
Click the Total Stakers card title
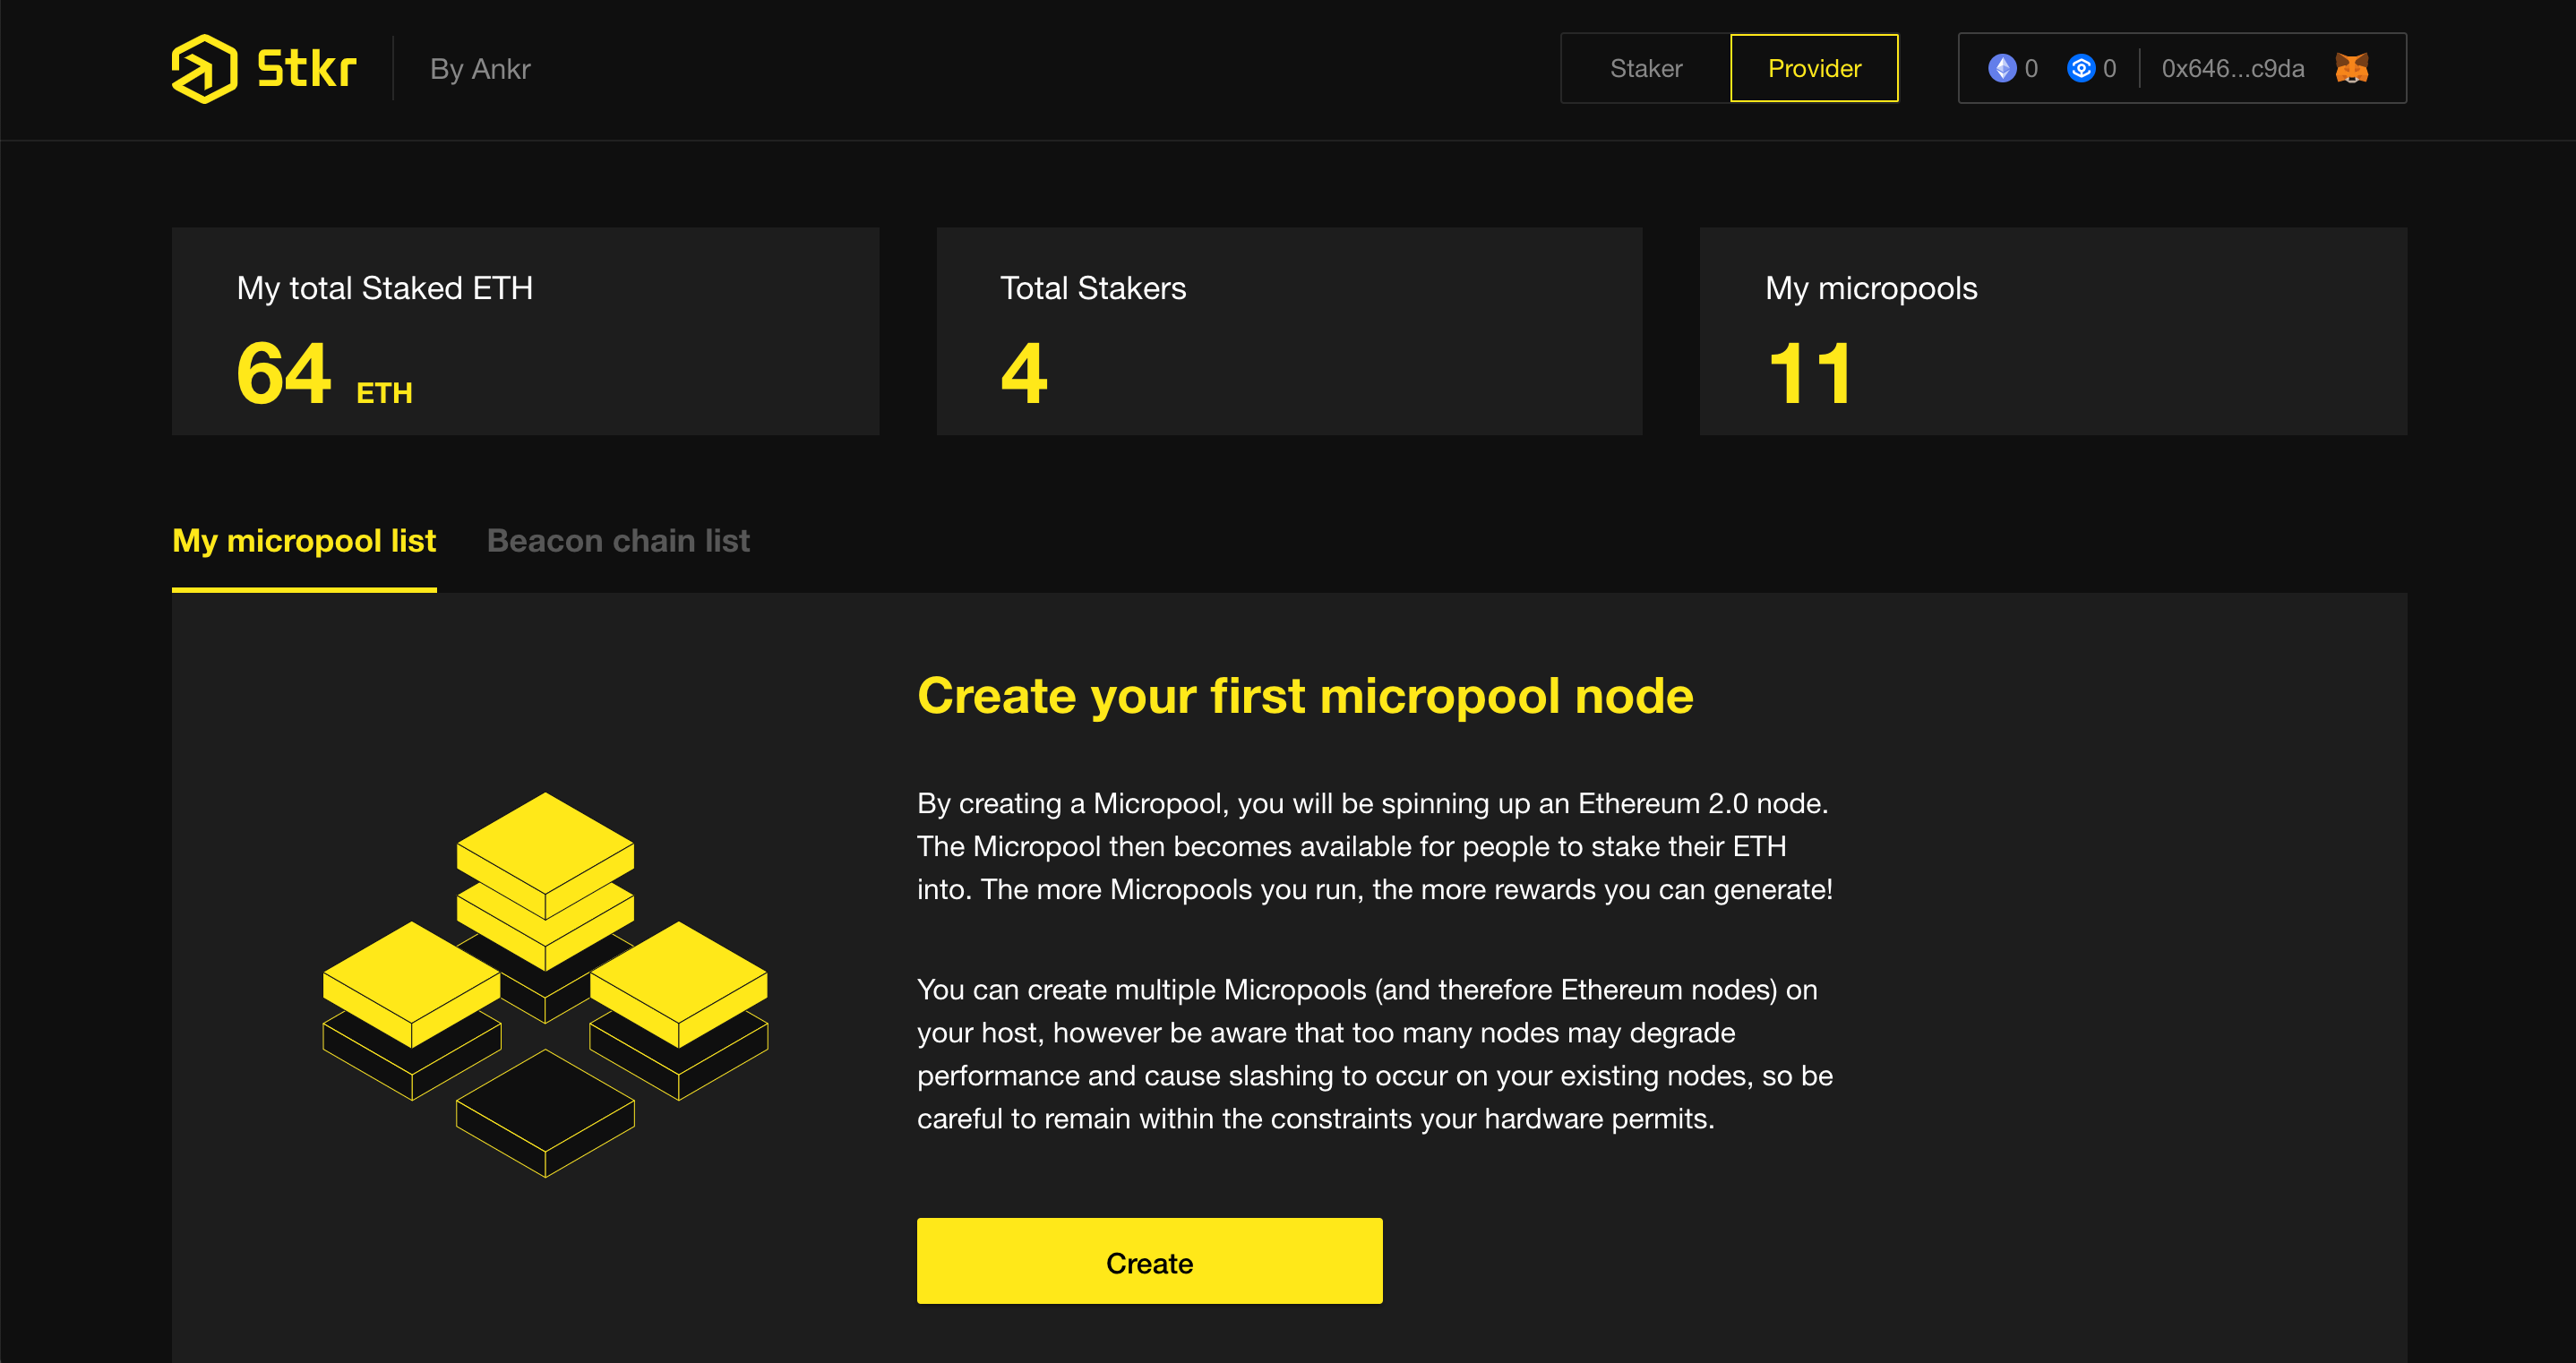(1093, 288)
